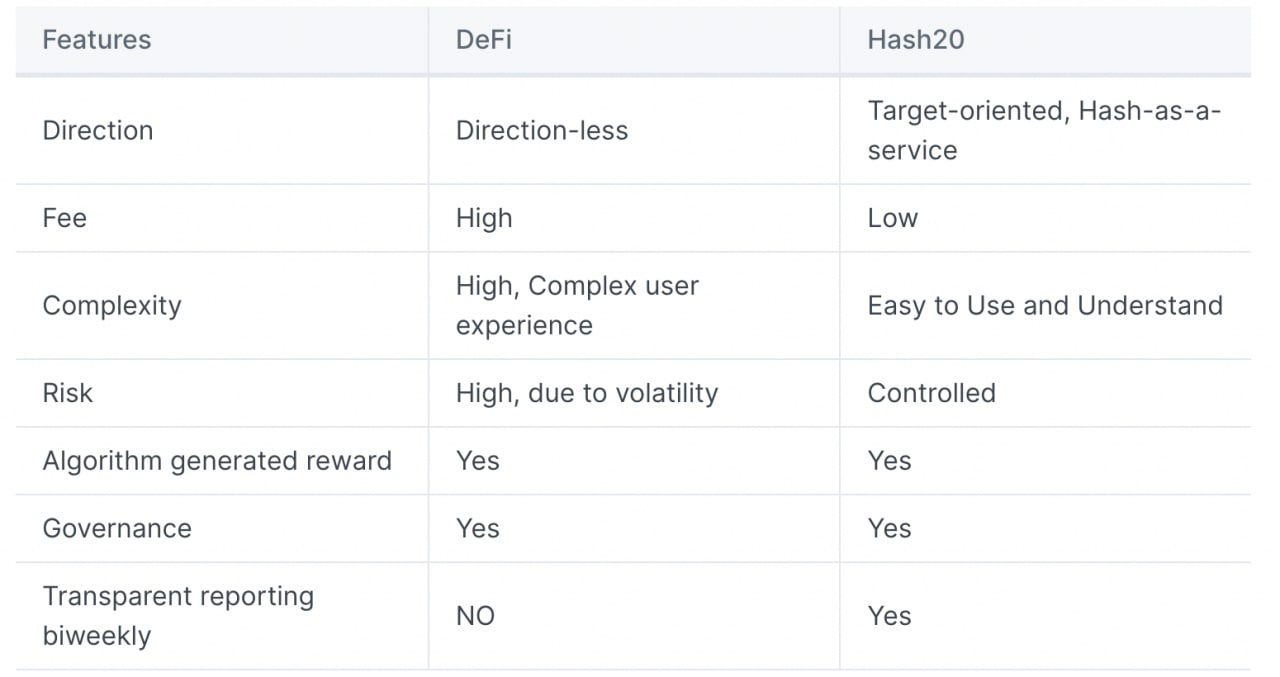
Task: Select Algorithm generated reward row label
Action: [217, 461]
